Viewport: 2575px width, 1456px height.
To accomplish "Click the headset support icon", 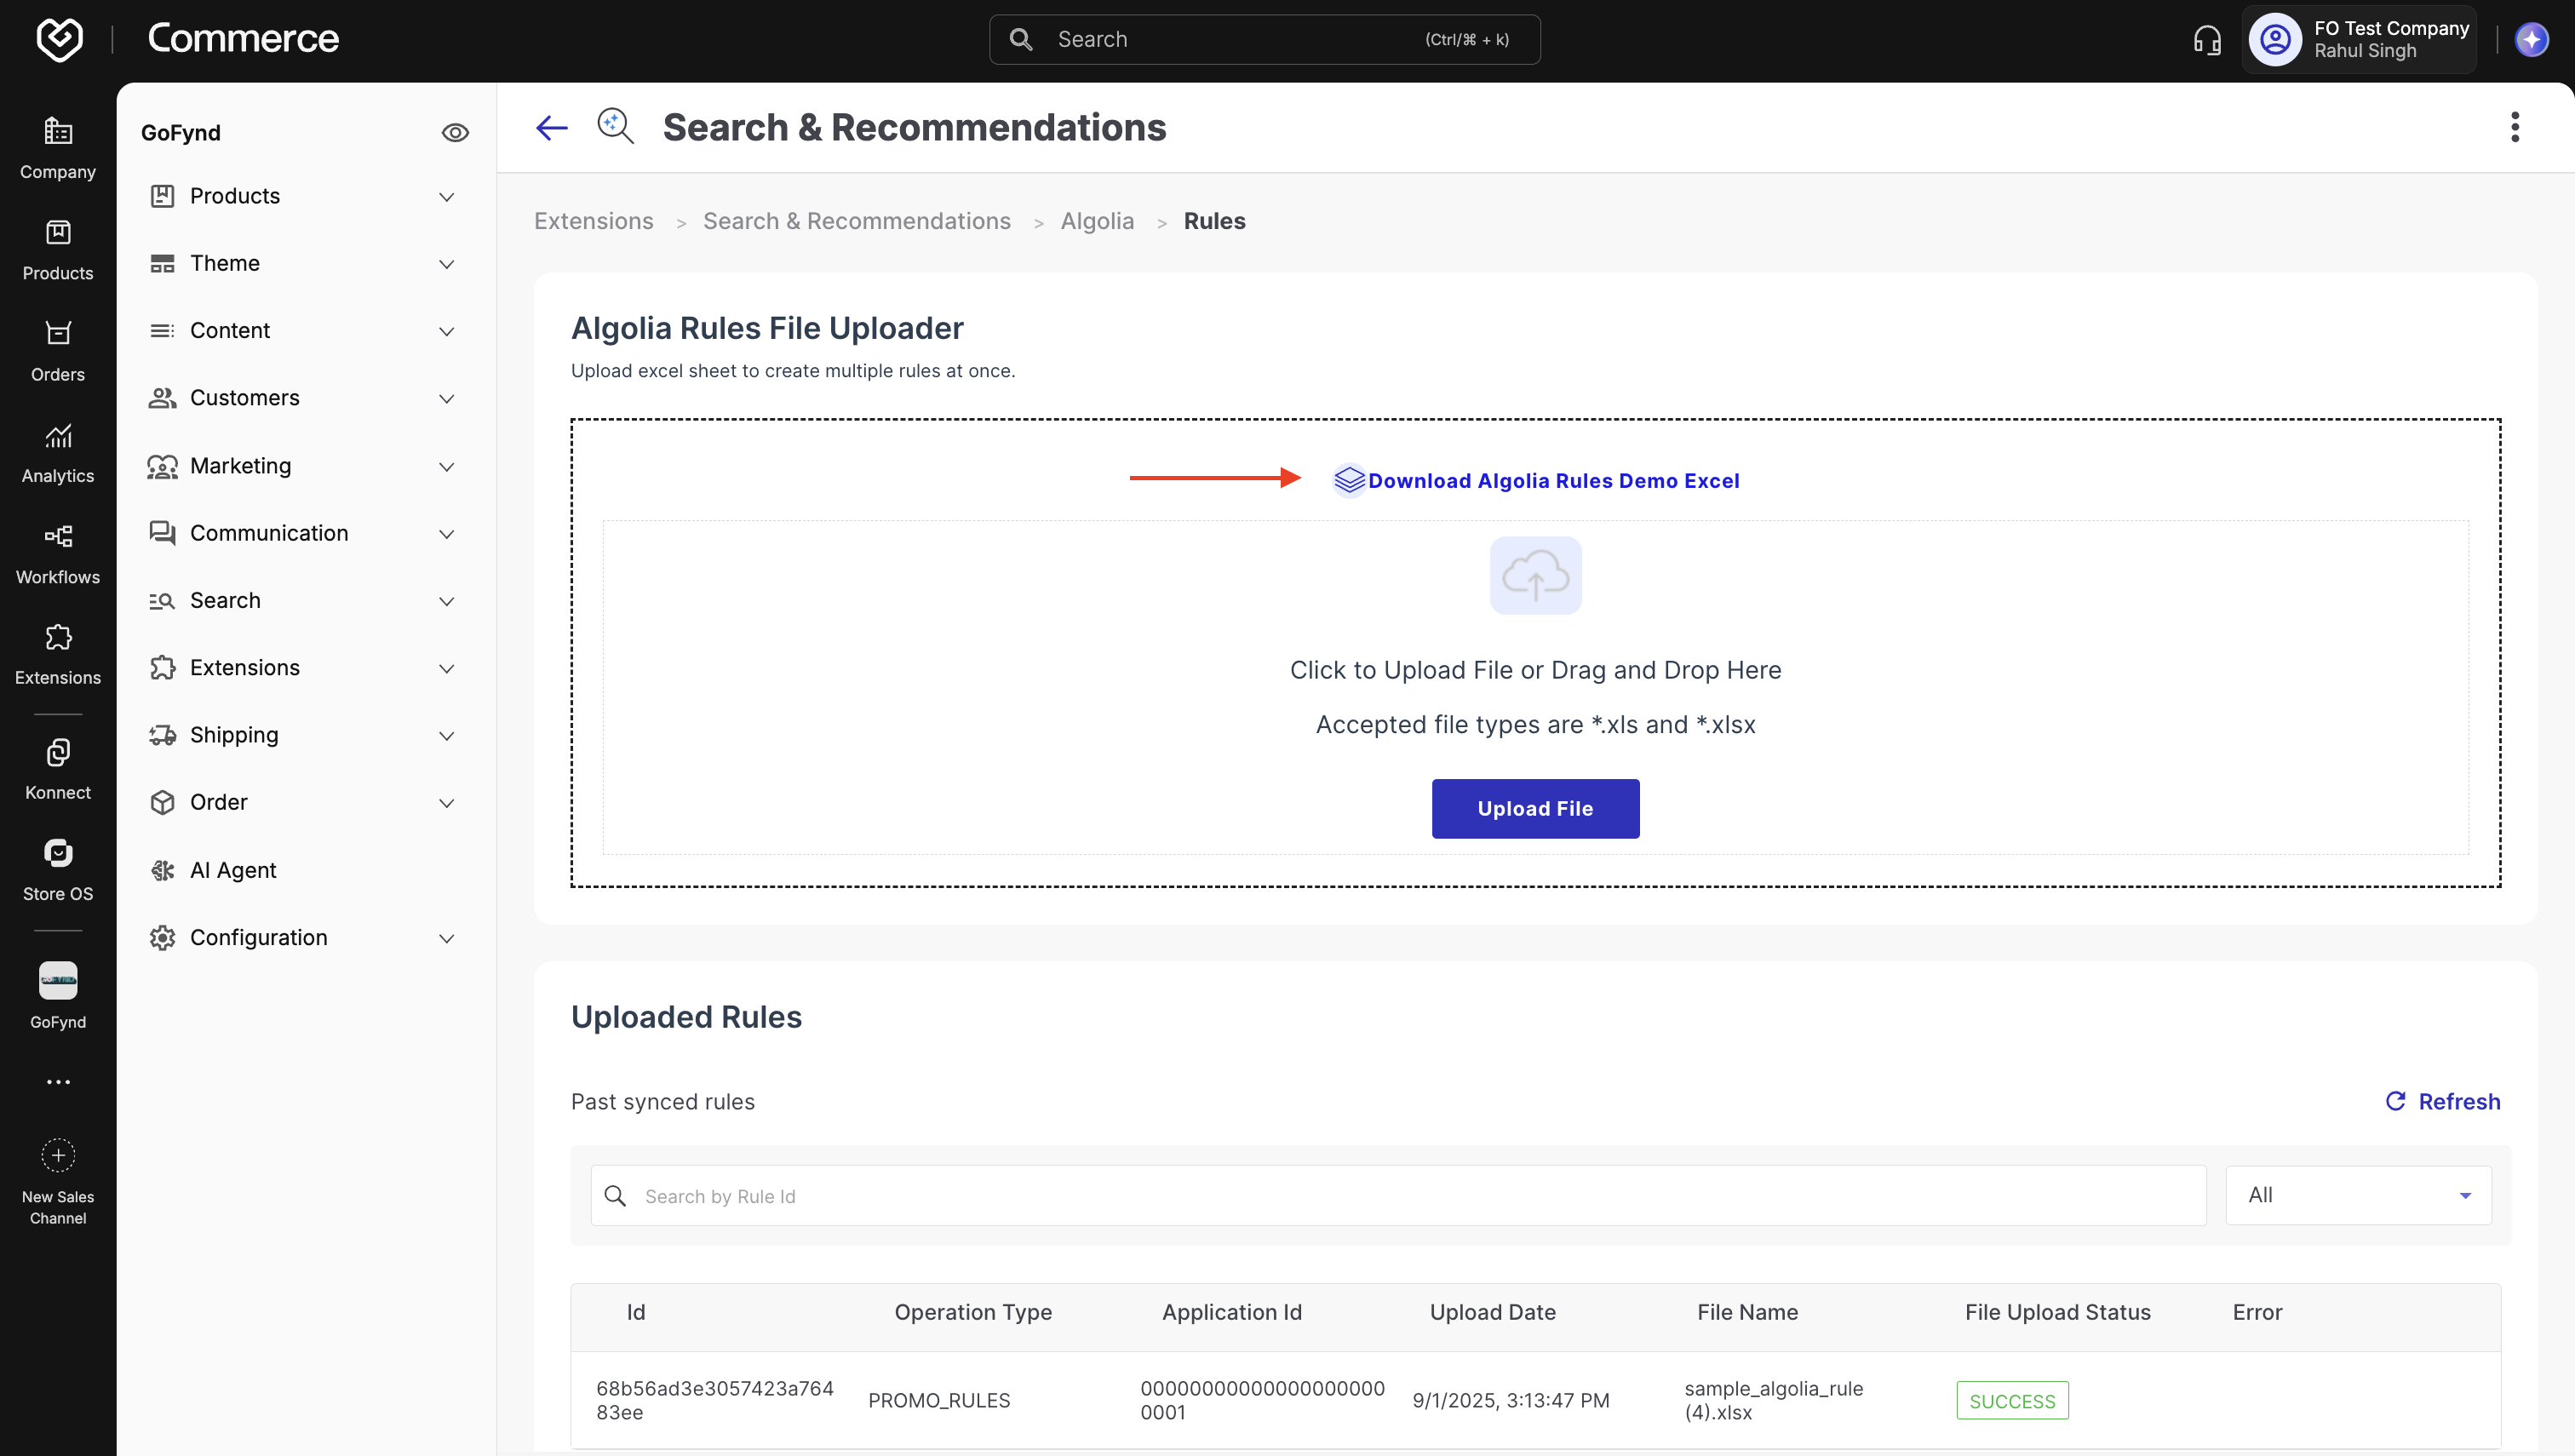I will [x=2207, y=40].
